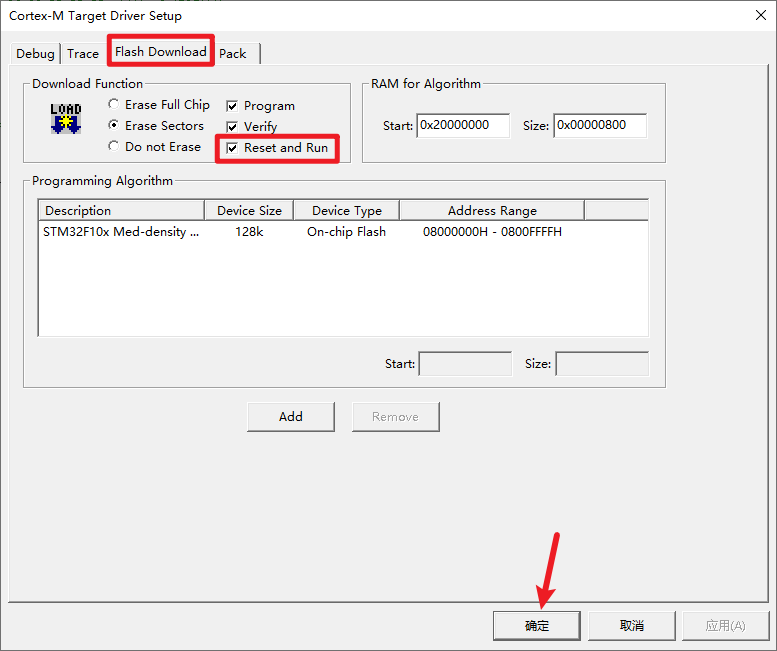Select the Flash Download tab

(161, 52)
